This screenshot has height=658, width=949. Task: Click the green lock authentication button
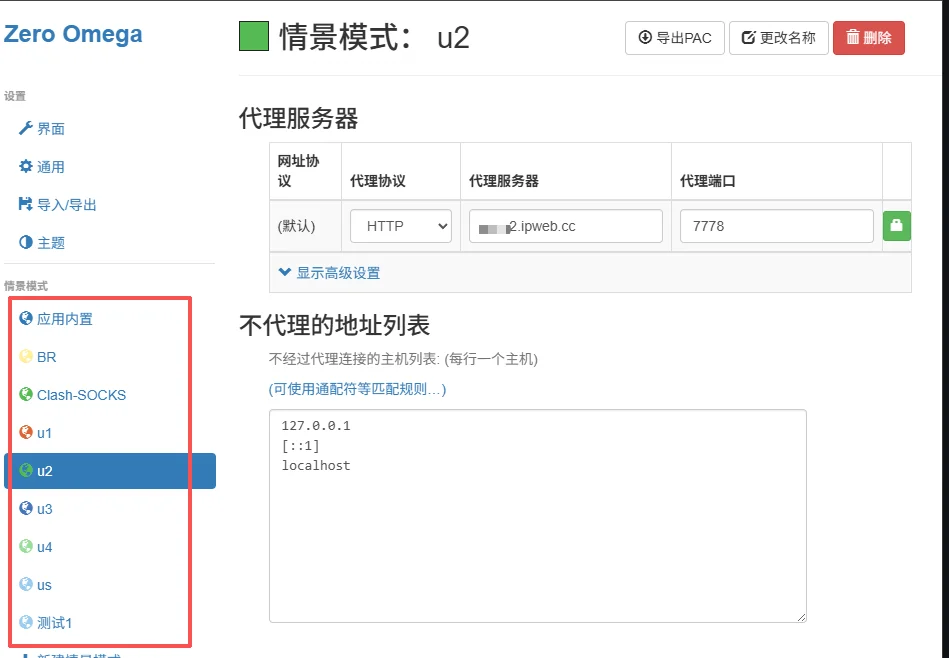(x=896, y=226)
